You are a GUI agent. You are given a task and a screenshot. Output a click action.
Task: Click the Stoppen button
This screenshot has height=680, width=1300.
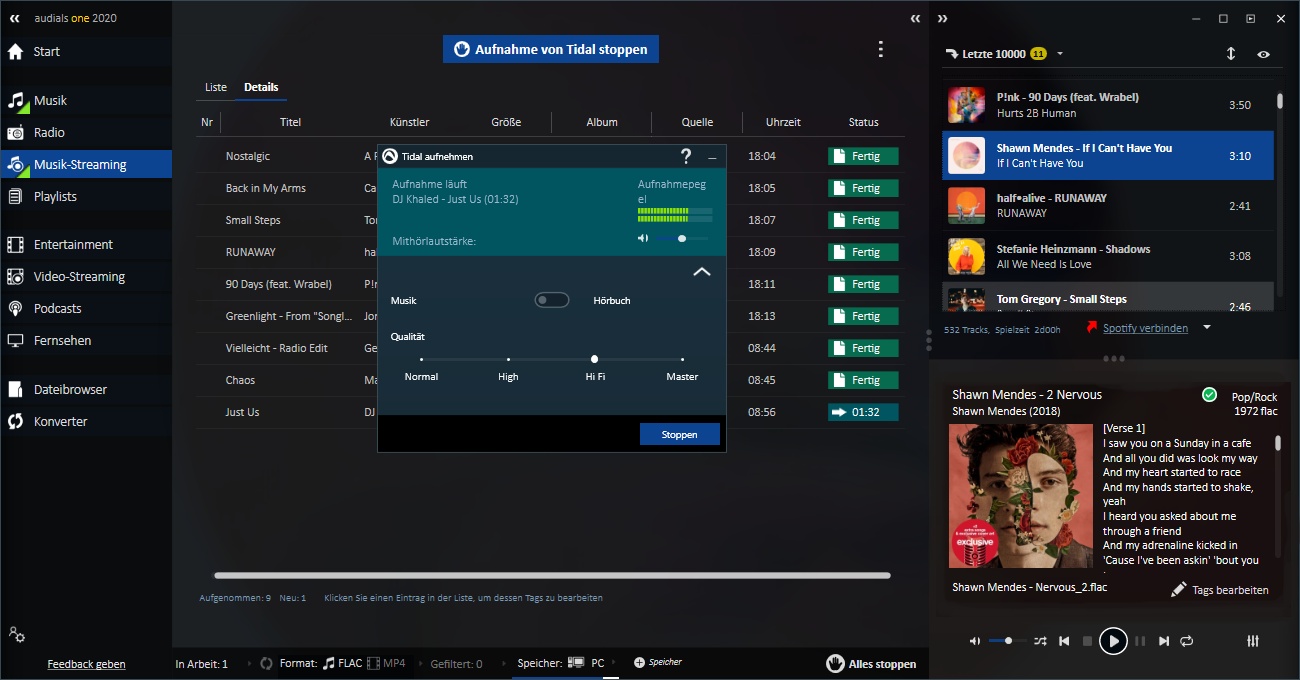coord(679,434)
